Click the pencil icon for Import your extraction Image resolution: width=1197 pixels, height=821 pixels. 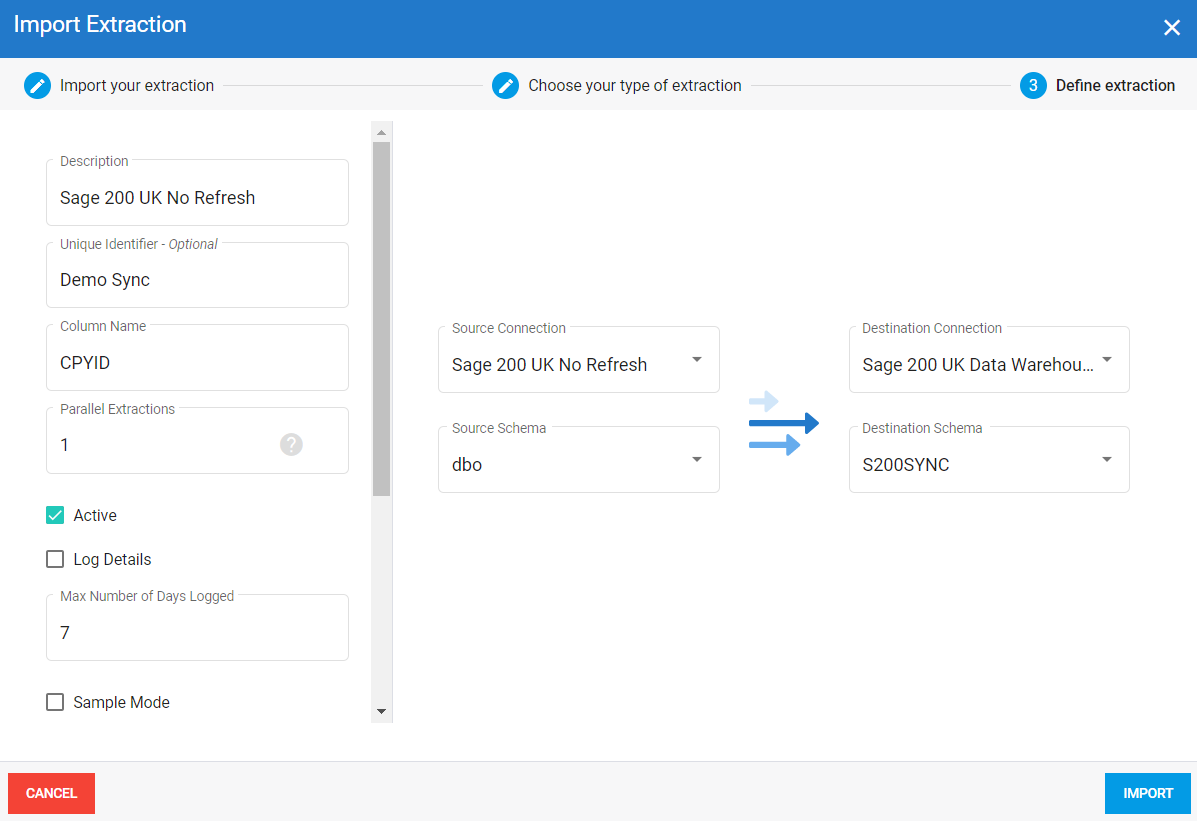pos(37,85)
